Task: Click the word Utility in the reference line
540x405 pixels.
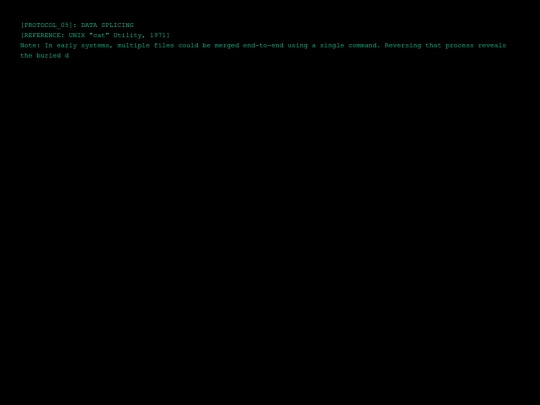Action: tap(129, 35)
